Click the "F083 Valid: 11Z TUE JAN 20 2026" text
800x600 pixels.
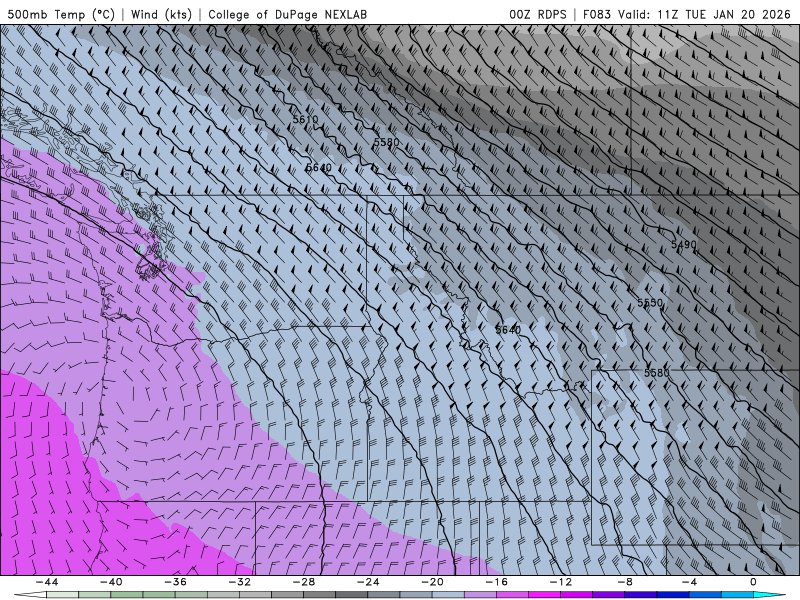point(687,14)
